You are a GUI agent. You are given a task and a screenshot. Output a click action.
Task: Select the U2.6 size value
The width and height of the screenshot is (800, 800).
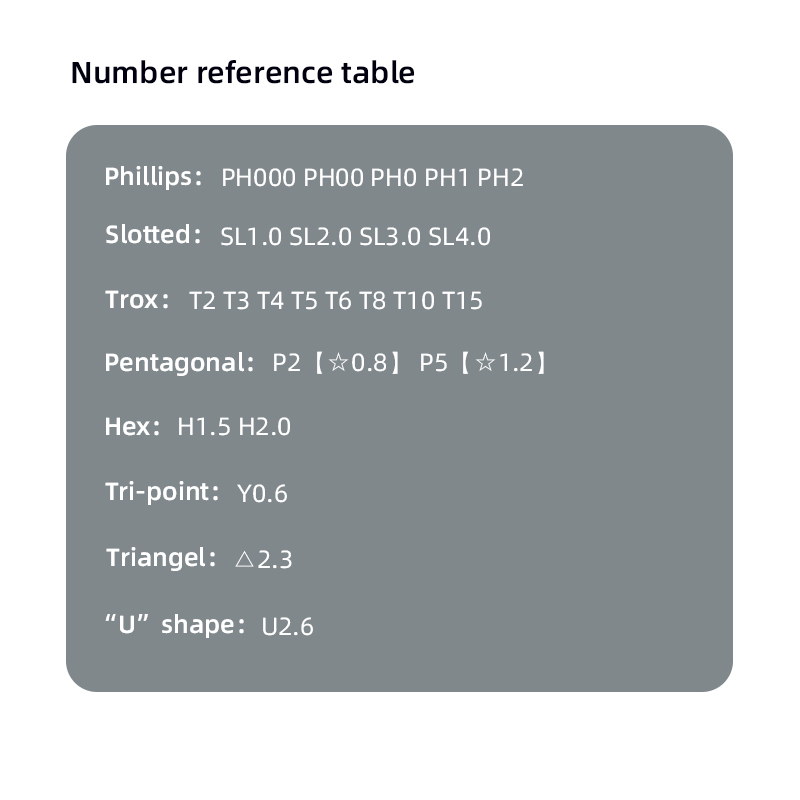pyautogui.click(x=288, y=626)
